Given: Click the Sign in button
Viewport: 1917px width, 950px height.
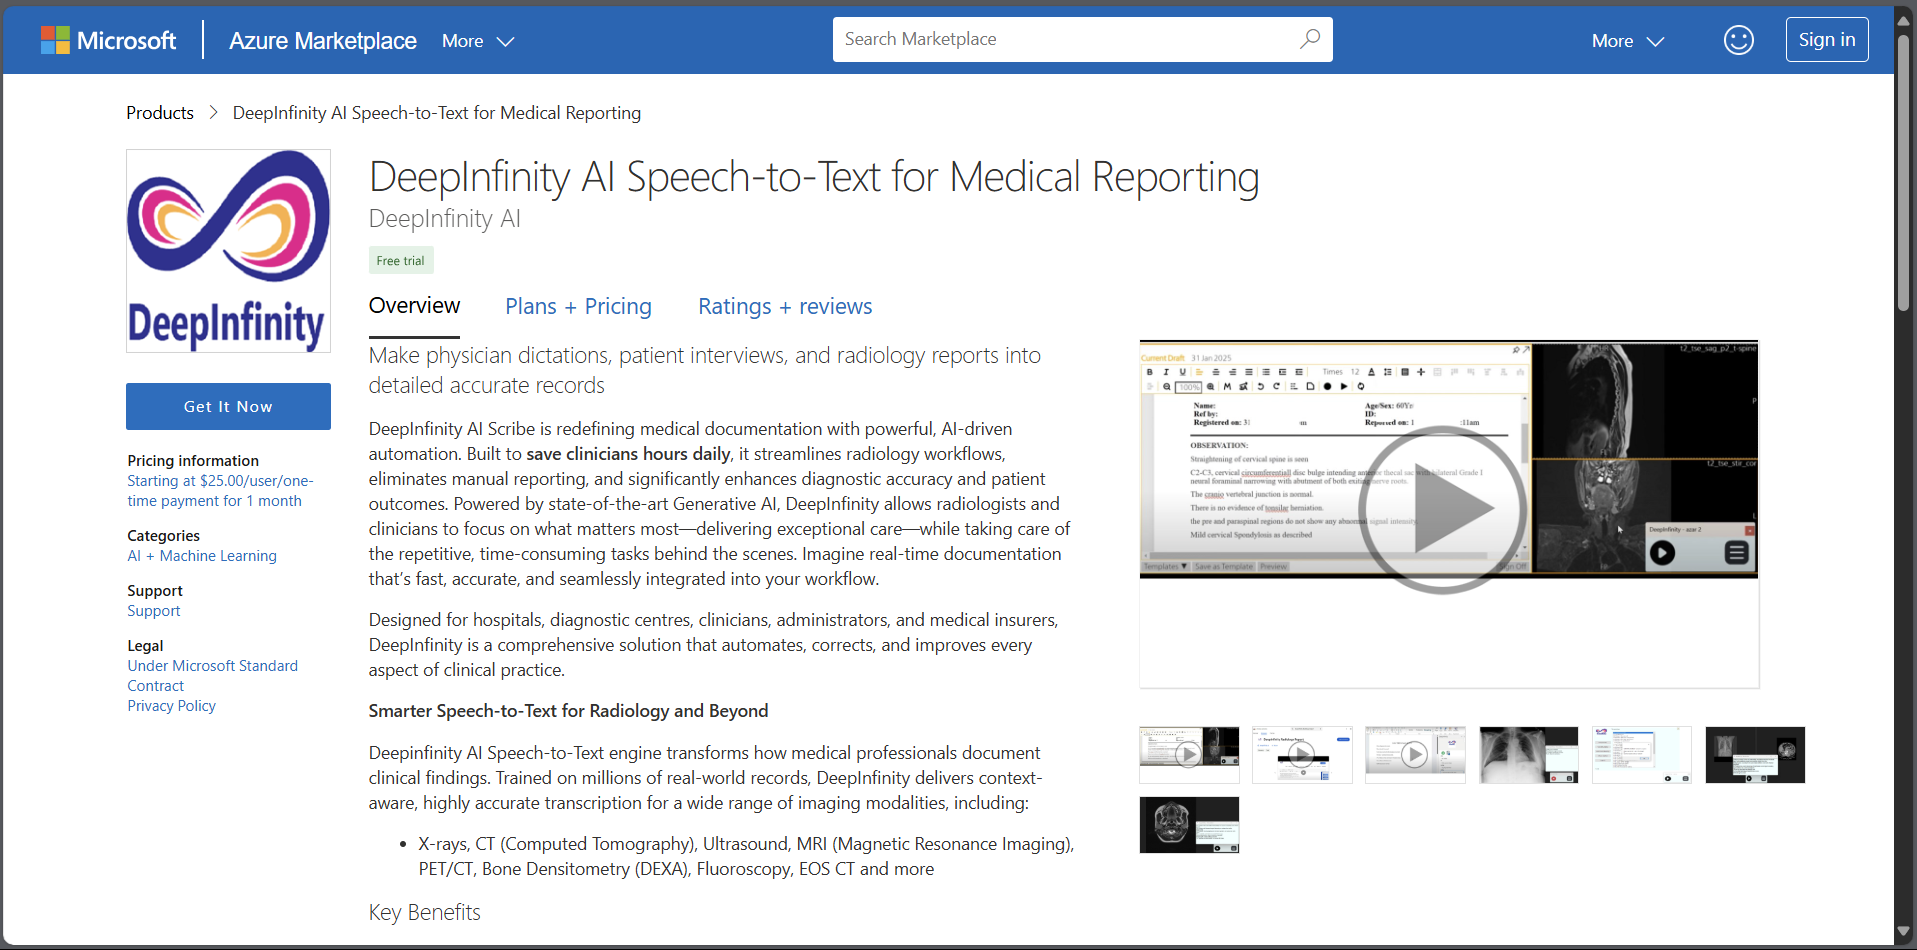Looking at the screenshot, I should tap(1826, 40).
